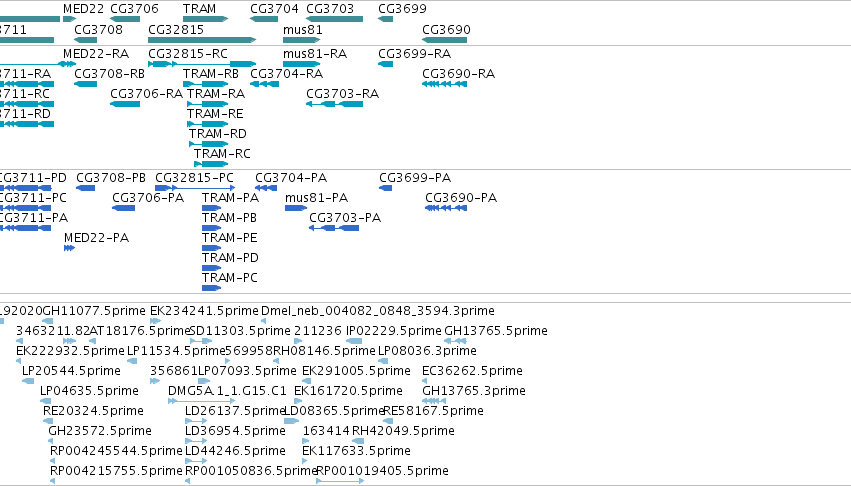
Task: Click the TRAM-RB transcript label
Action: (211, 73)
